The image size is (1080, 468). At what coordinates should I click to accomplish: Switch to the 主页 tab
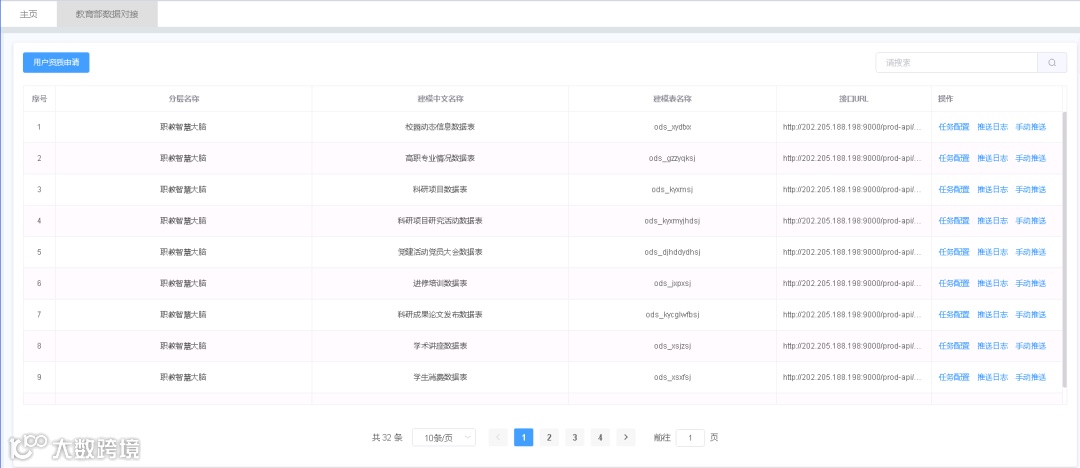click(x=29, y=14)
